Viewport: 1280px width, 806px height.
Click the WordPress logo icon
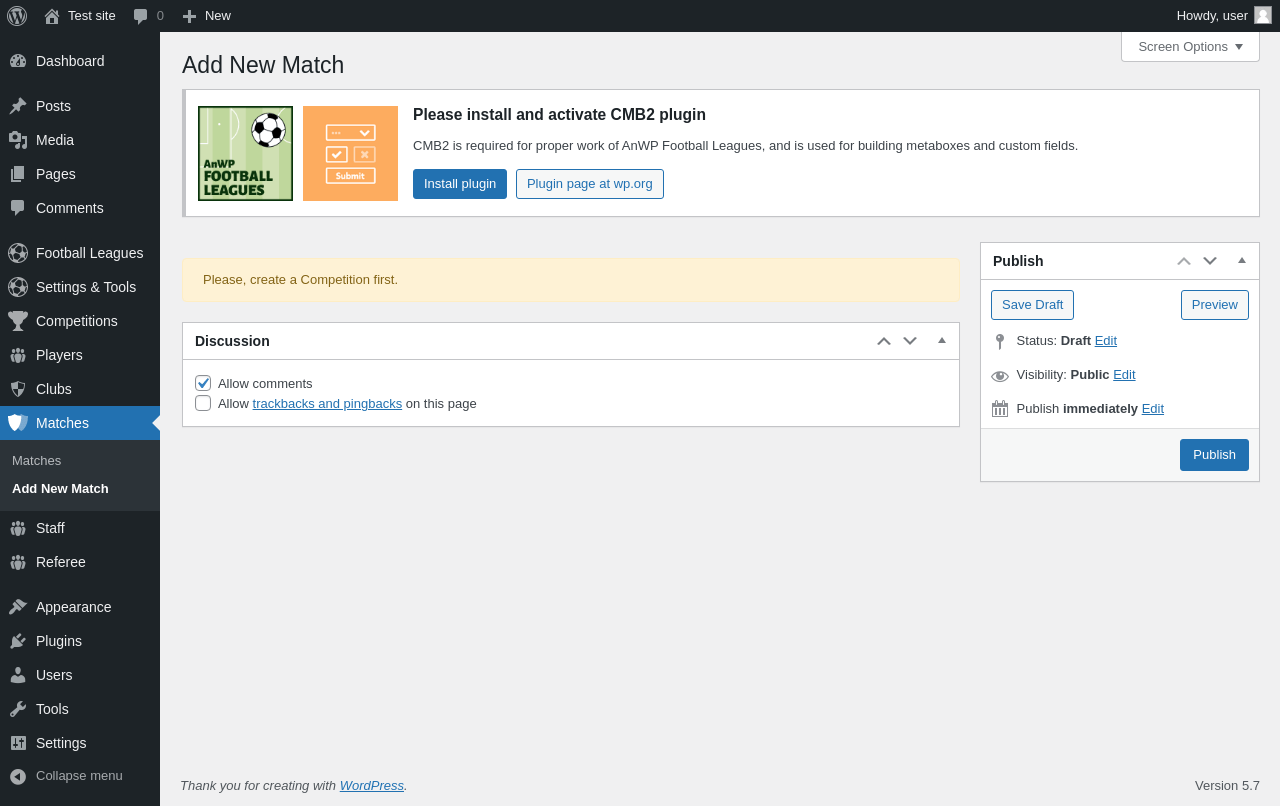[17, 16]
